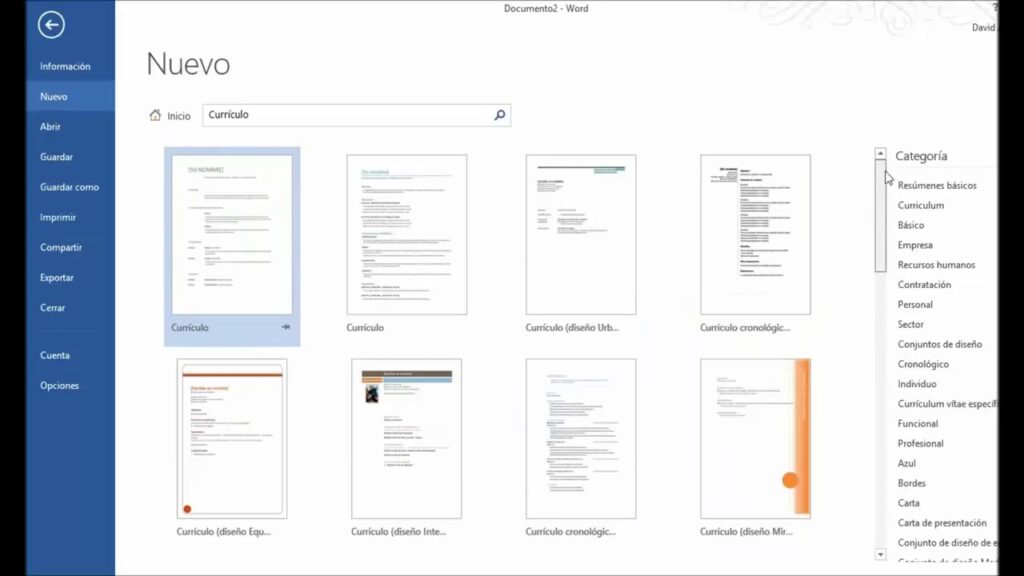Open Opciones
The image size is (1024, 576).
pyautogui.click(x=60, y=385)
